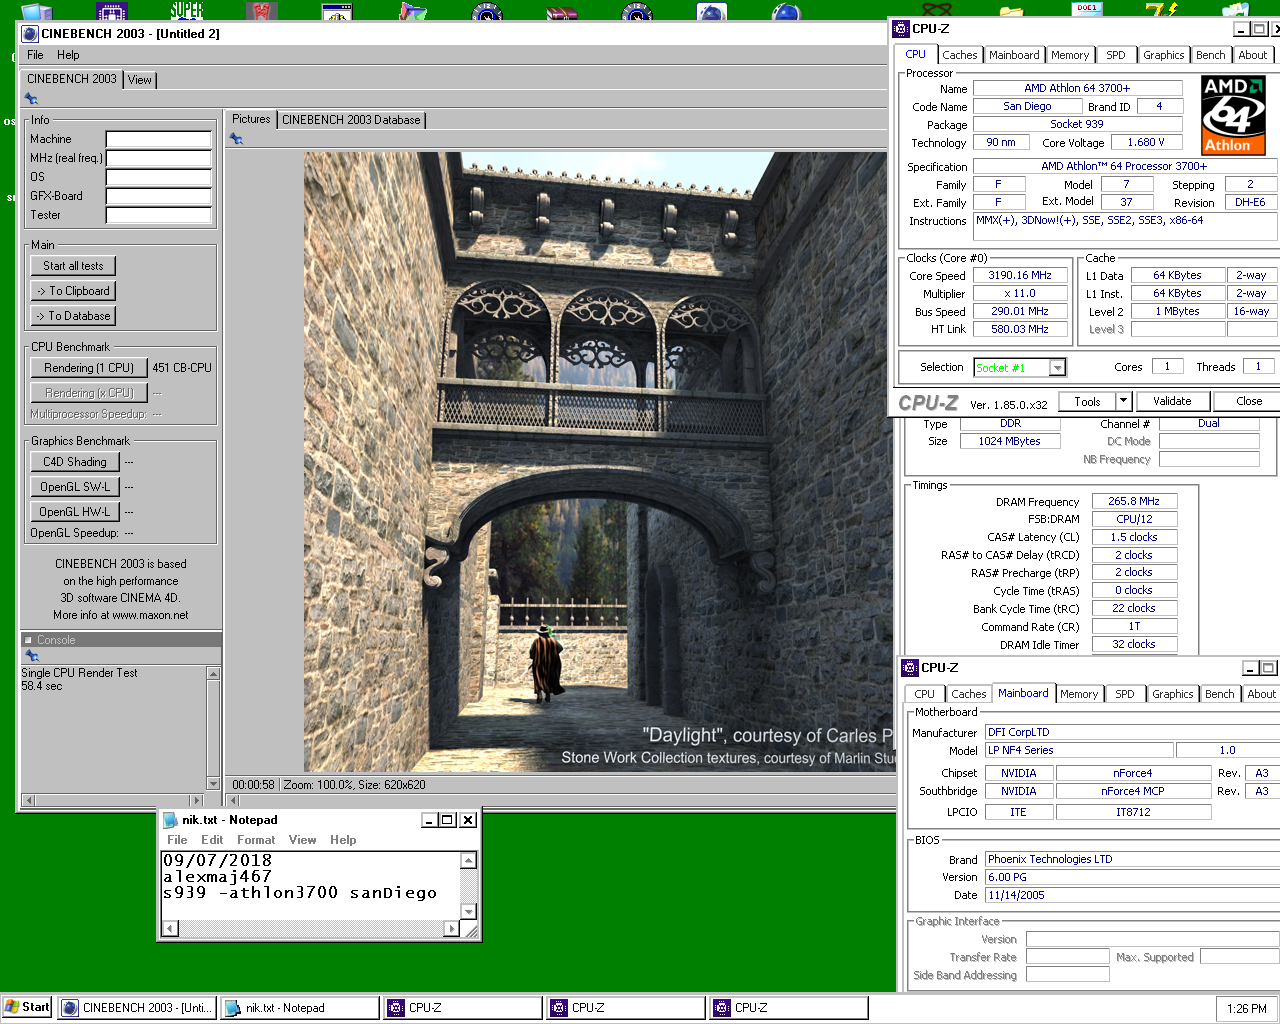Click the 00:00:58 status bar time
This screenshot has height=1024, width=1280.
(x=253, y=785)
